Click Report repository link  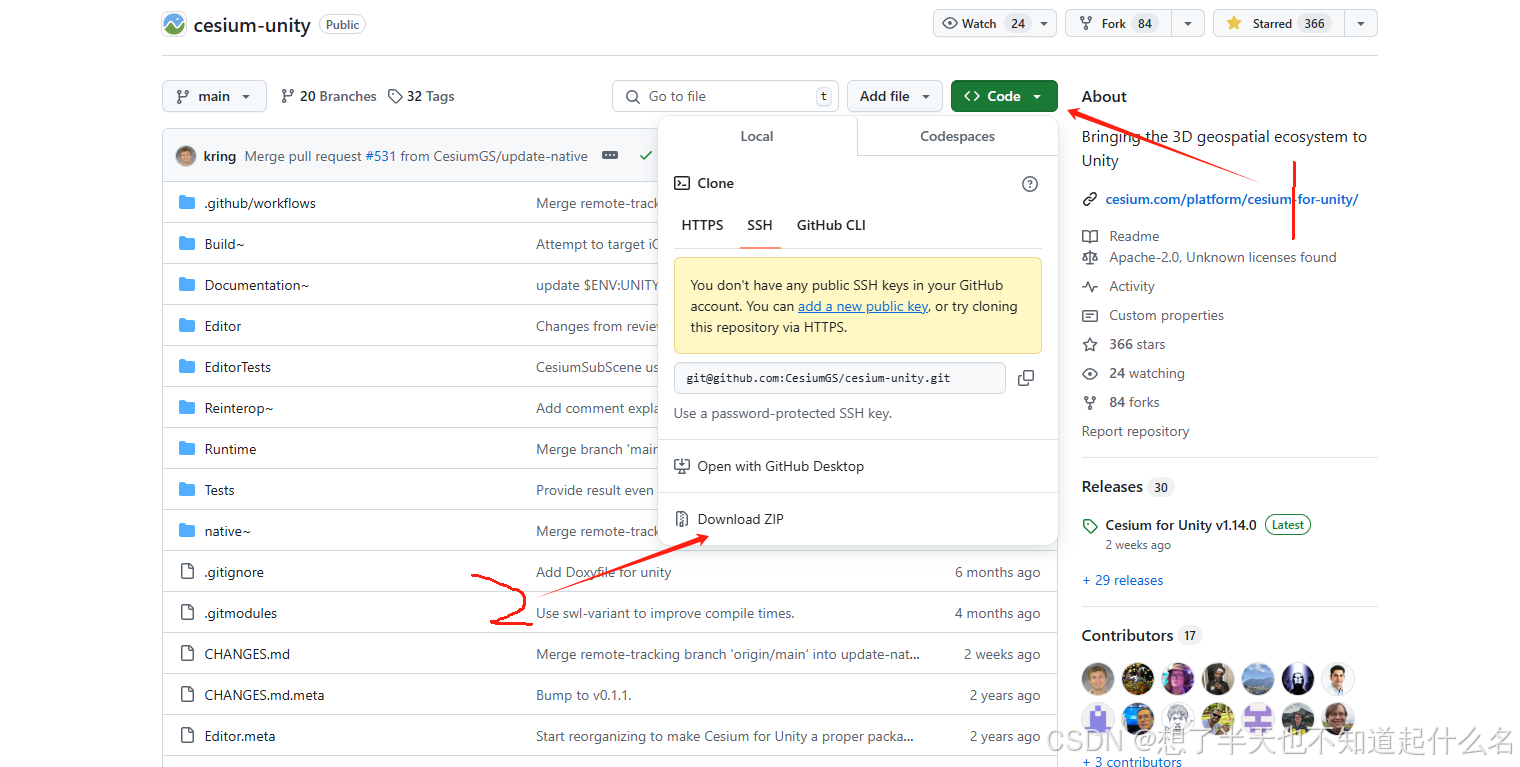tap(1135, 431)
